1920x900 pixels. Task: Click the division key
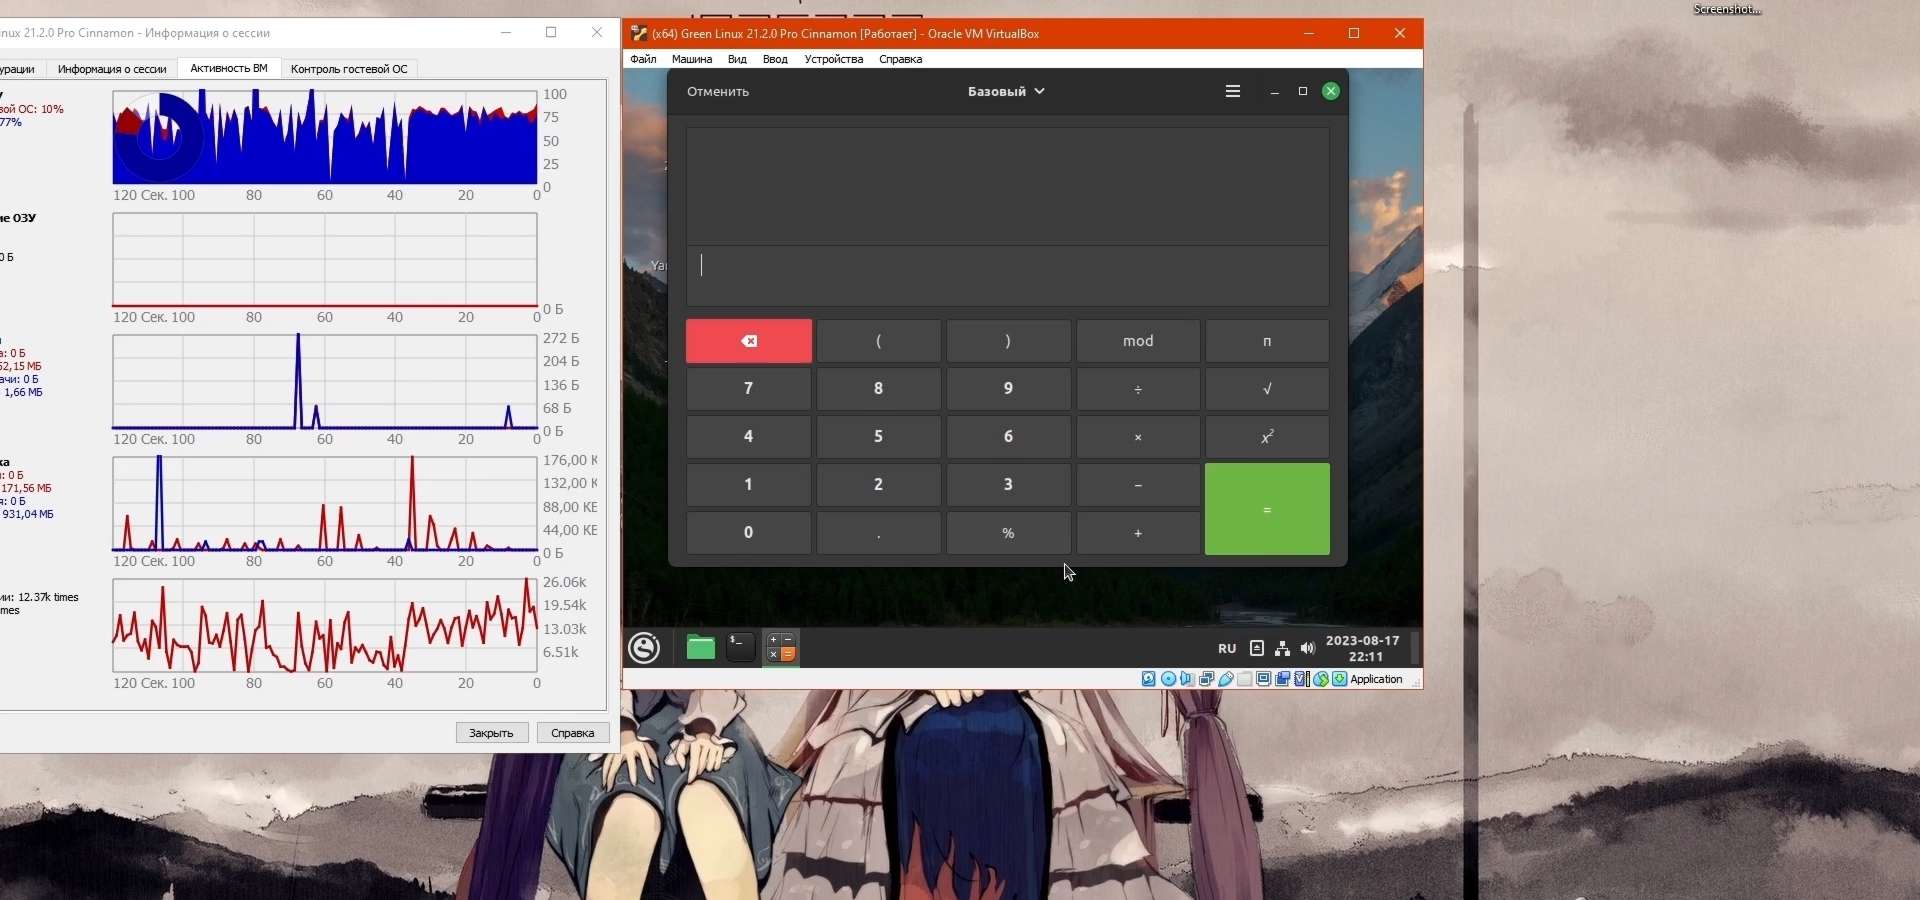(x=1138, y=389)
